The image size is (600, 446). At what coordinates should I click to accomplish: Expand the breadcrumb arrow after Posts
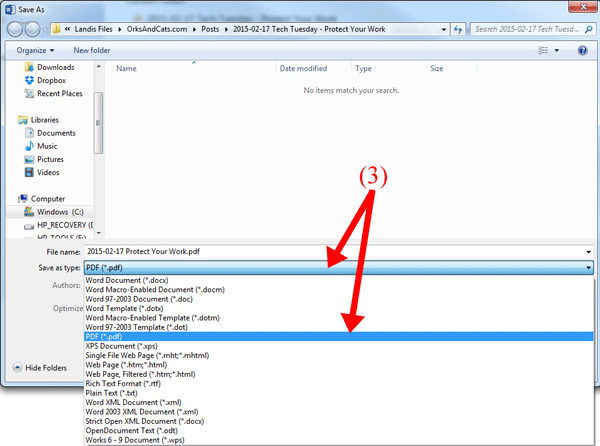pyautogui.click(x=226, y=29)
